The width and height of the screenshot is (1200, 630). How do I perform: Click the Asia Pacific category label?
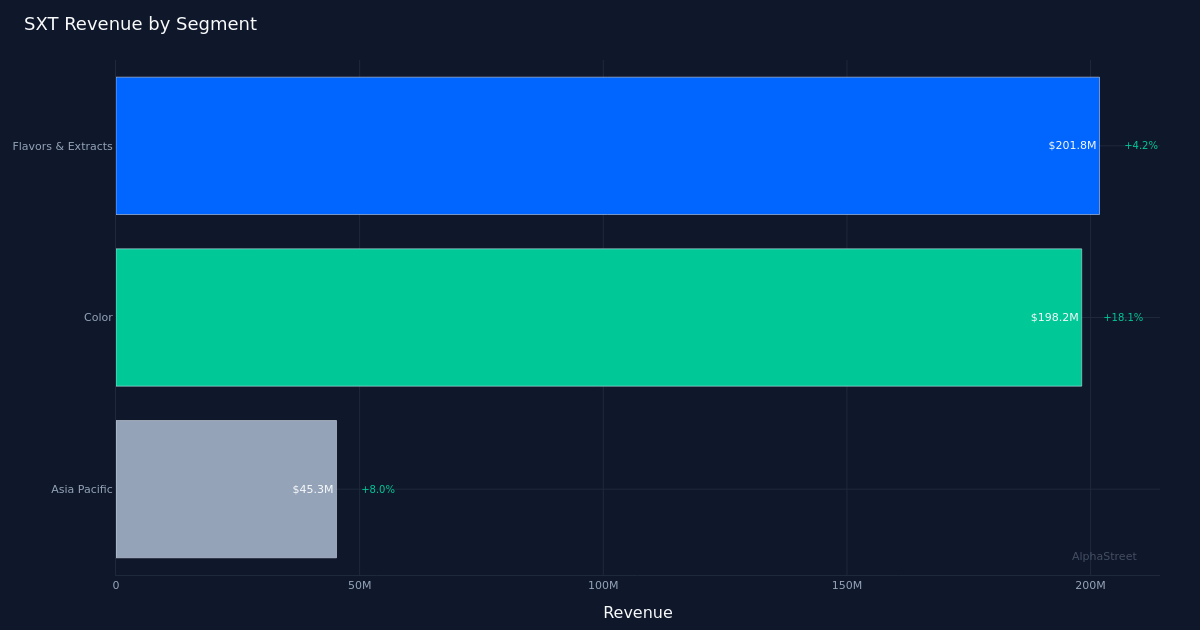click(81, 489)
